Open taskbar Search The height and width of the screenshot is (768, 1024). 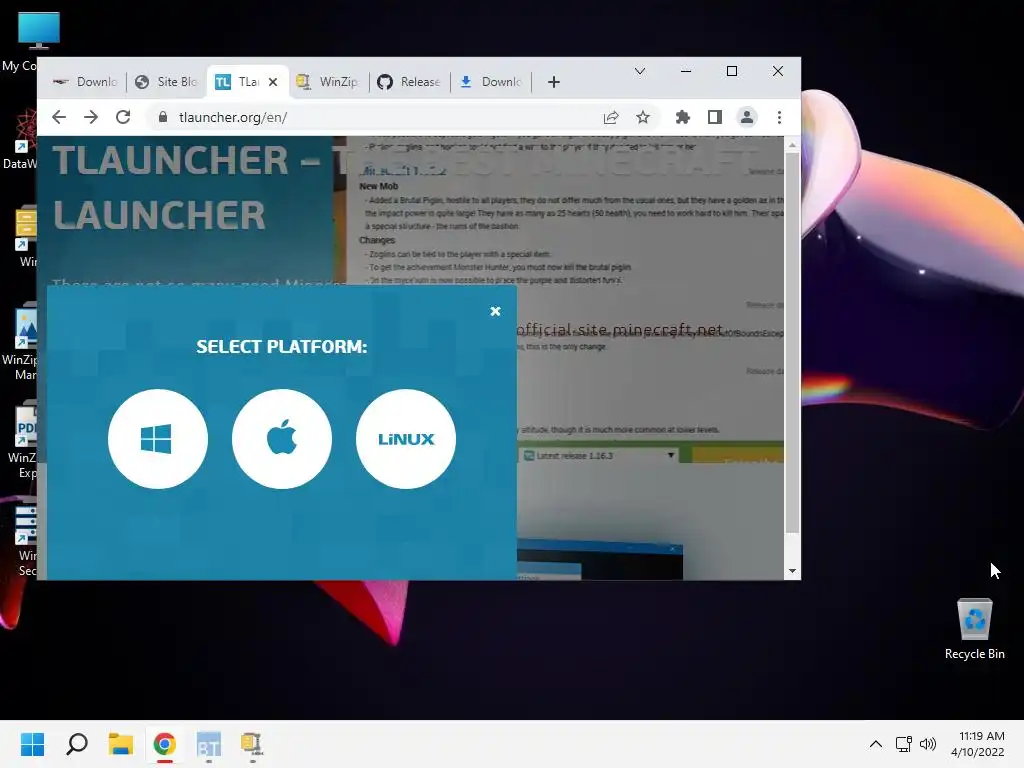76,744
